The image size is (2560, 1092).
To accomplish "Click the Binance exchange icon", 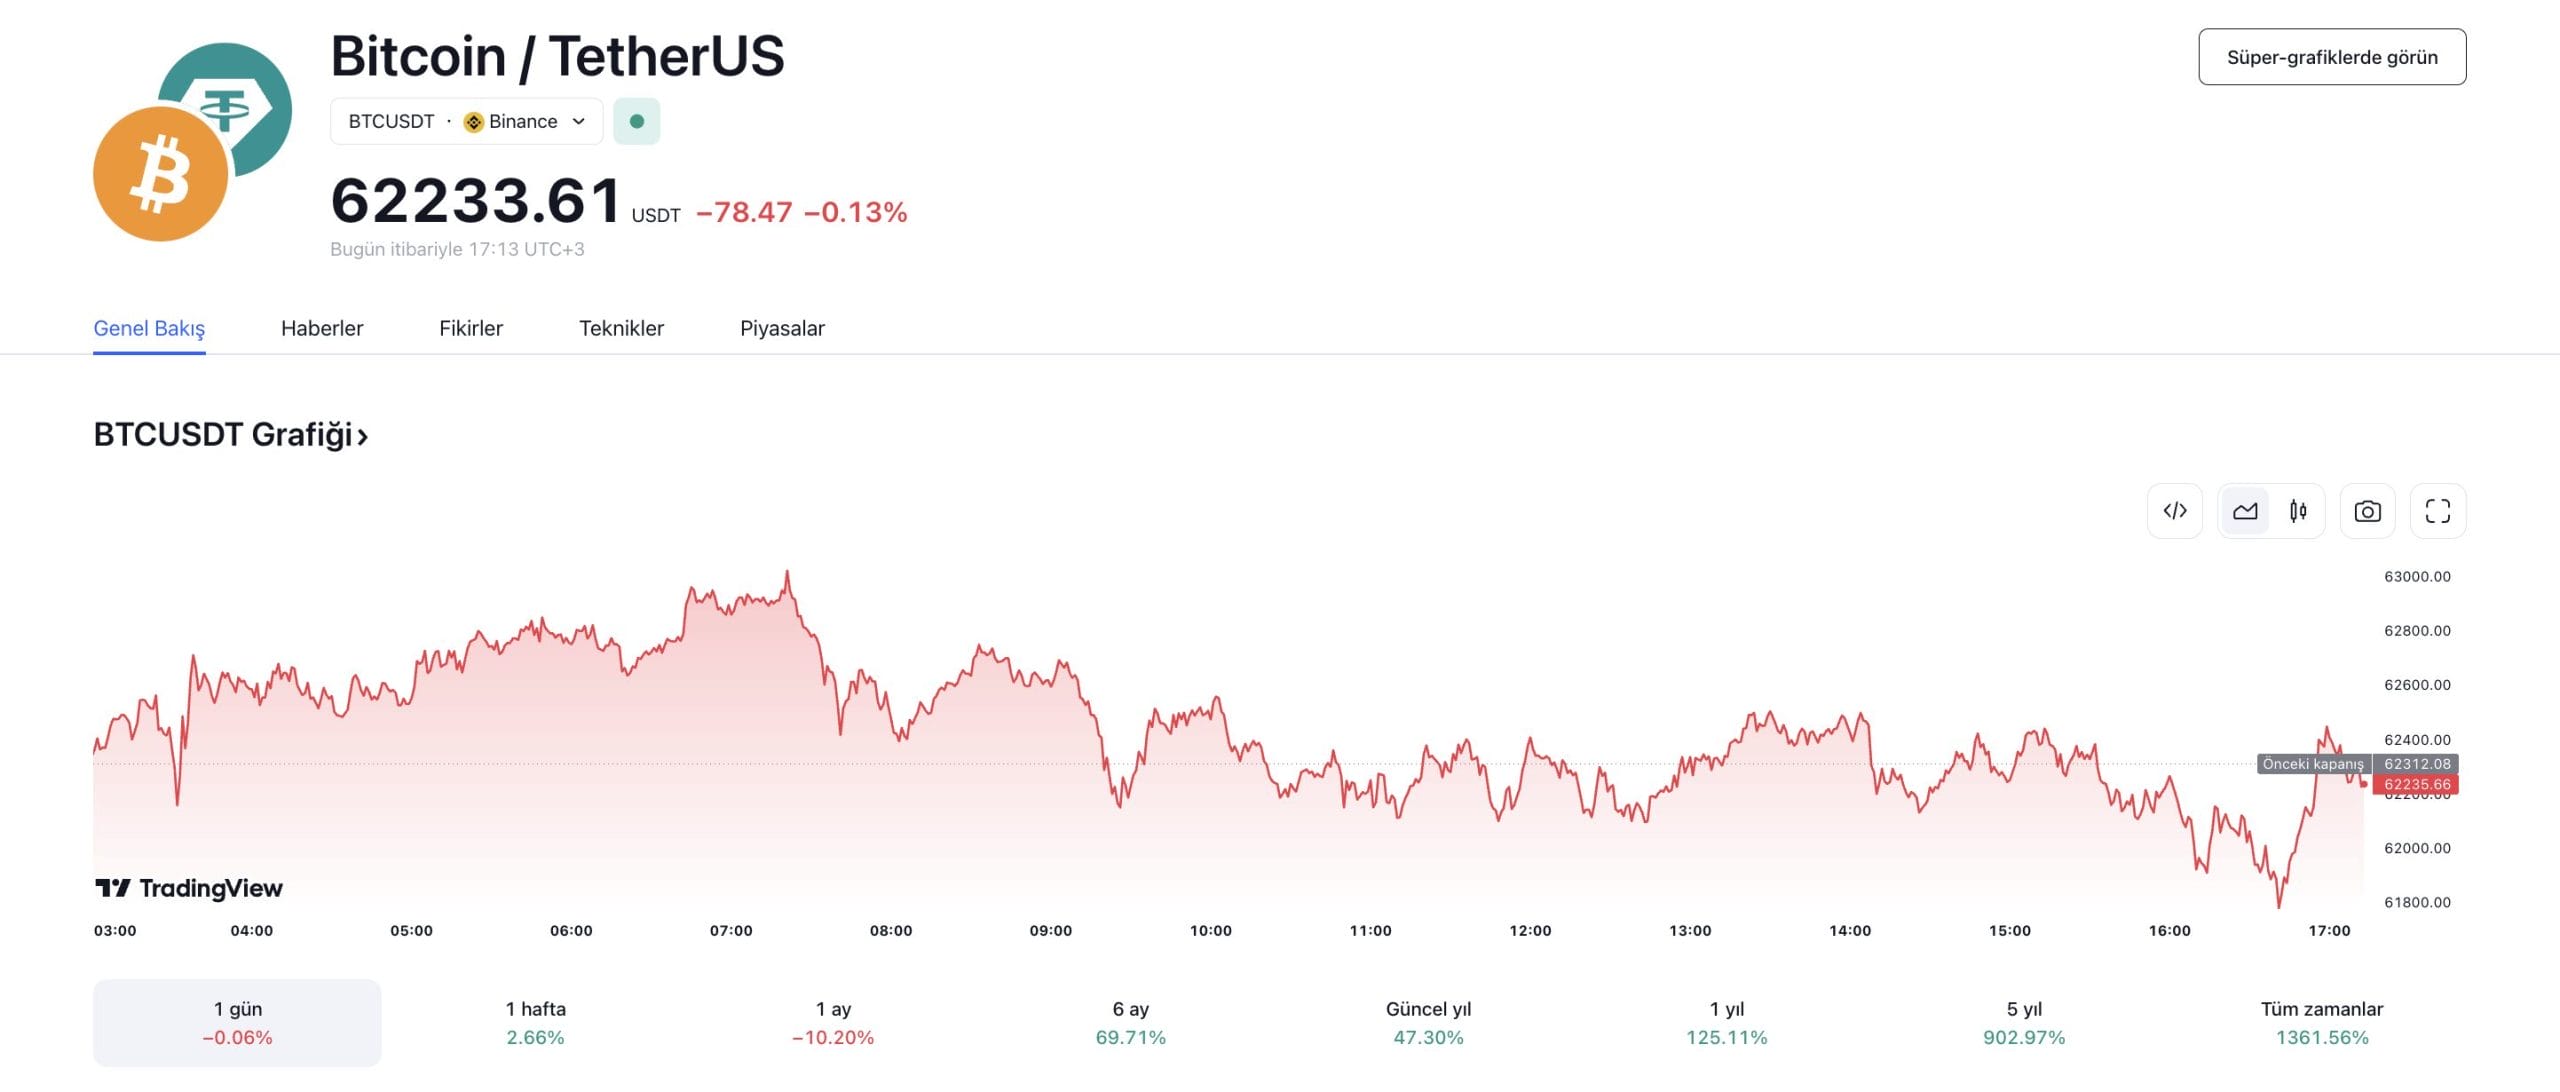I will (474, 121).
